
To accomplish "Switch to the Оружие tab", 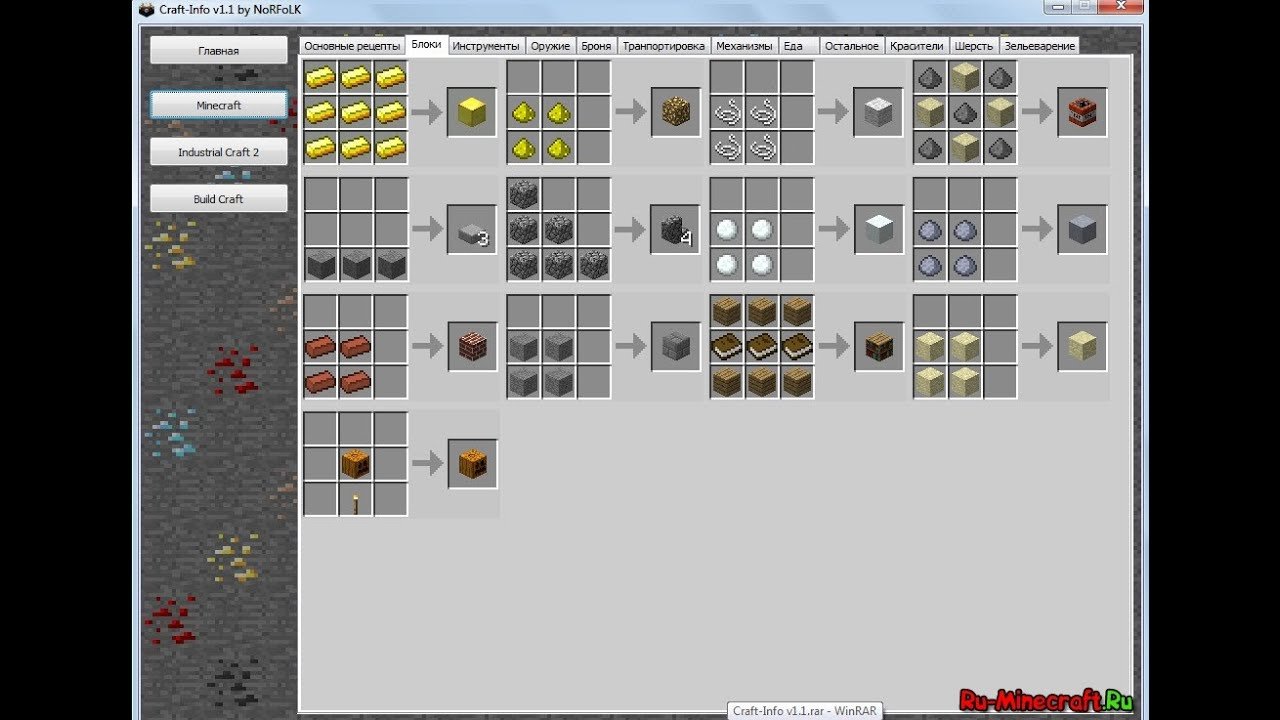I will 550,46.
